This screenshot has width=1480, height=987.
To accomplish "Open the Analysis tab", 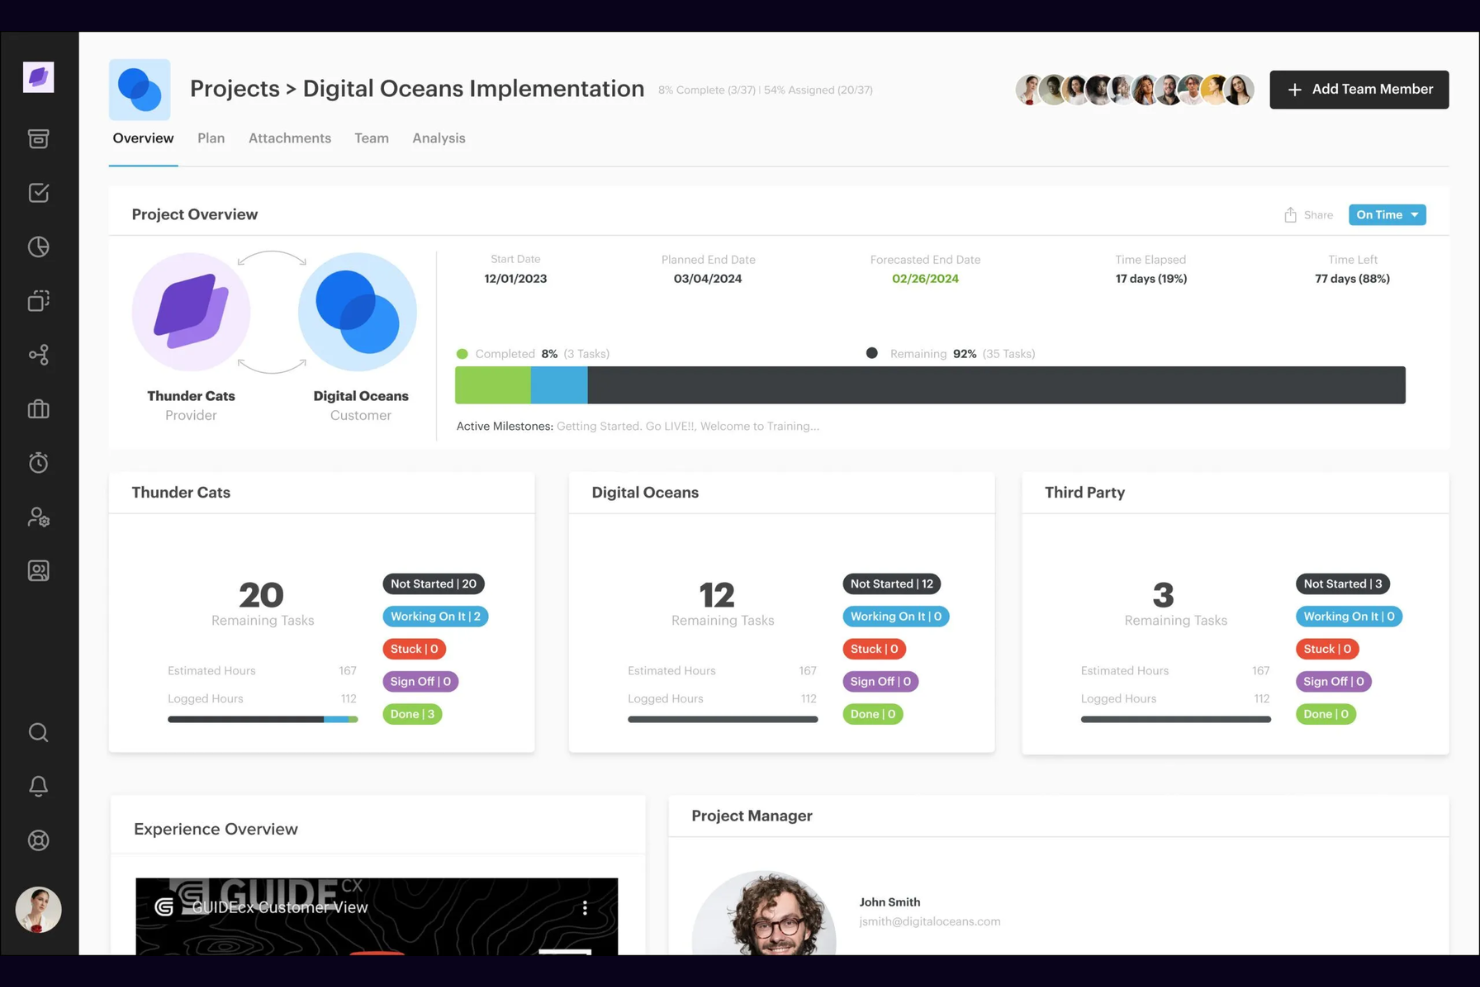I will 438,138.
